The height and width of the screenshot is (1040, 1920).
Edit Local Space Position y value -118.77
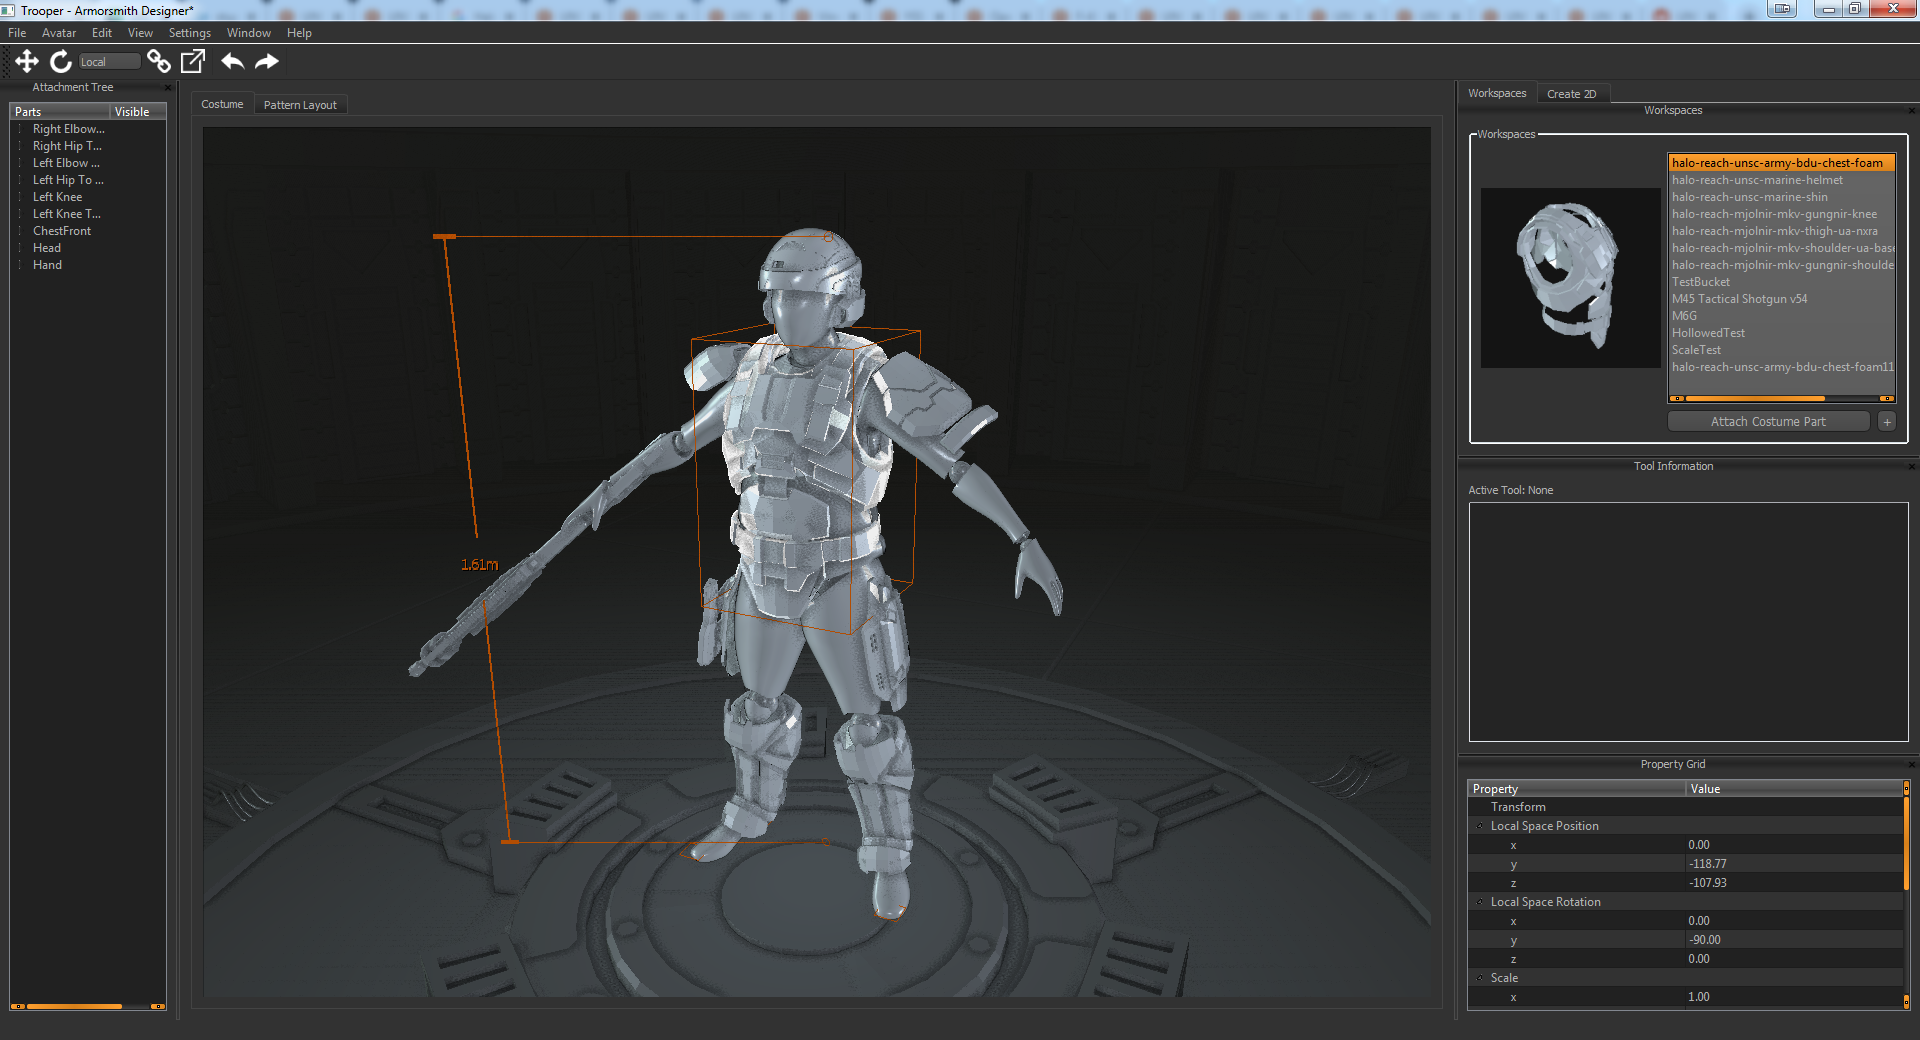pos(1794,864)
